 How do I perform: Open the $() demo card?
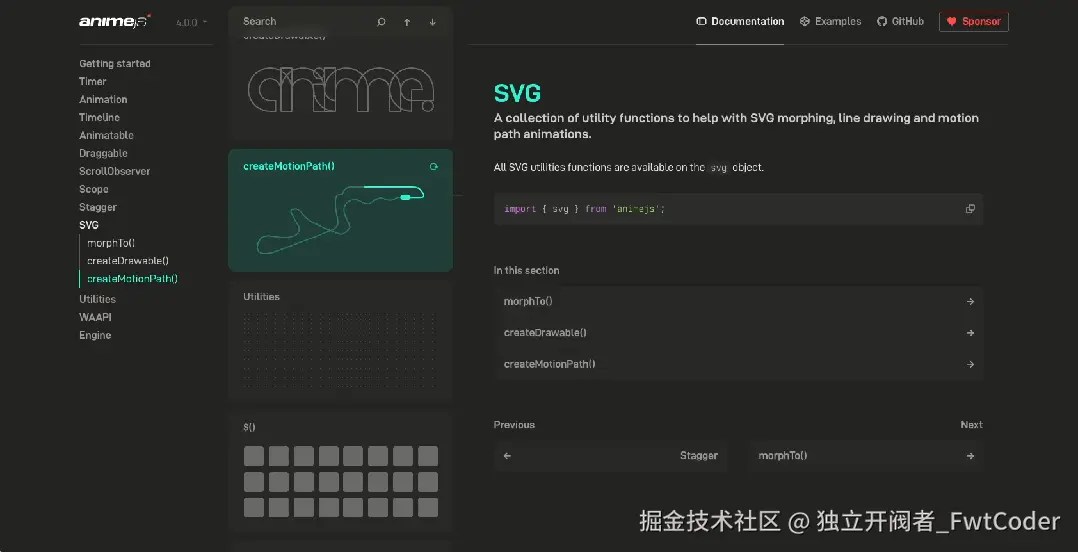[340, 472]
